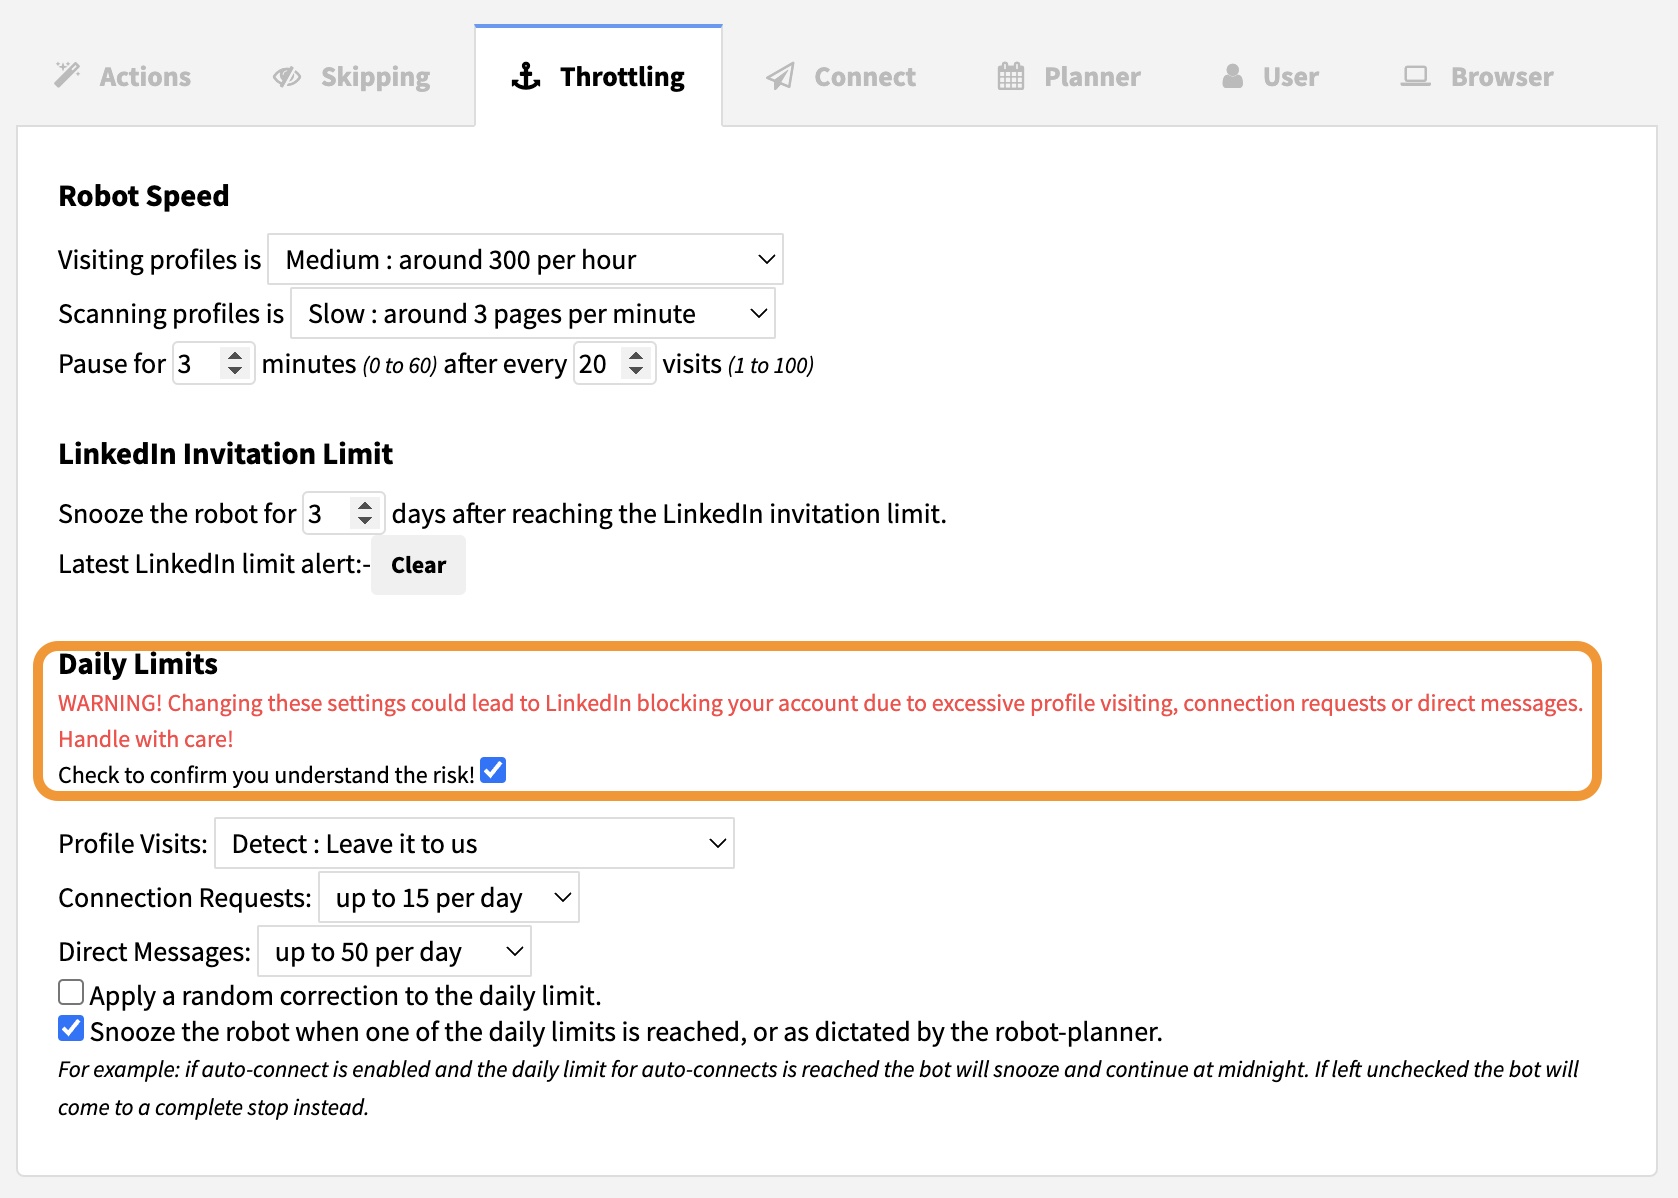Open the Connection Requests per day dropdown
This screenshot has width=1678, height=1198.
pyautogui.click(x=449, y=898)
